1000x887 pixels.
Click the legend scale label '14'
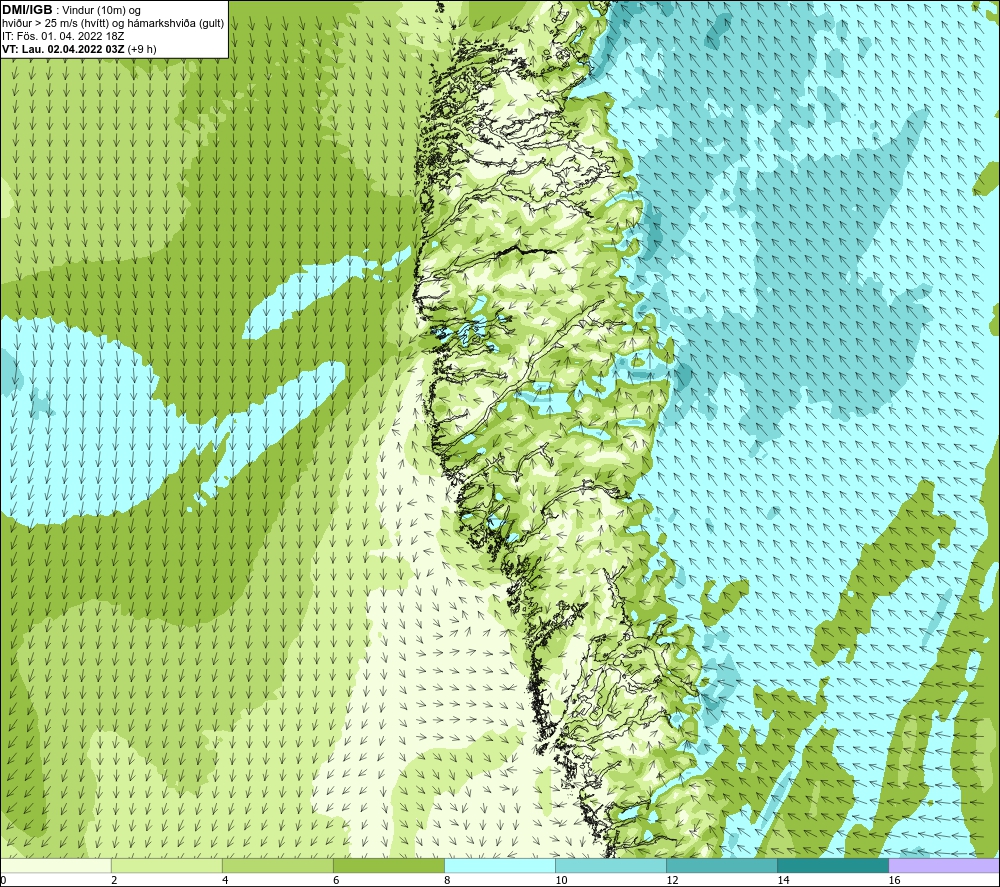click(x=783, y=880)
